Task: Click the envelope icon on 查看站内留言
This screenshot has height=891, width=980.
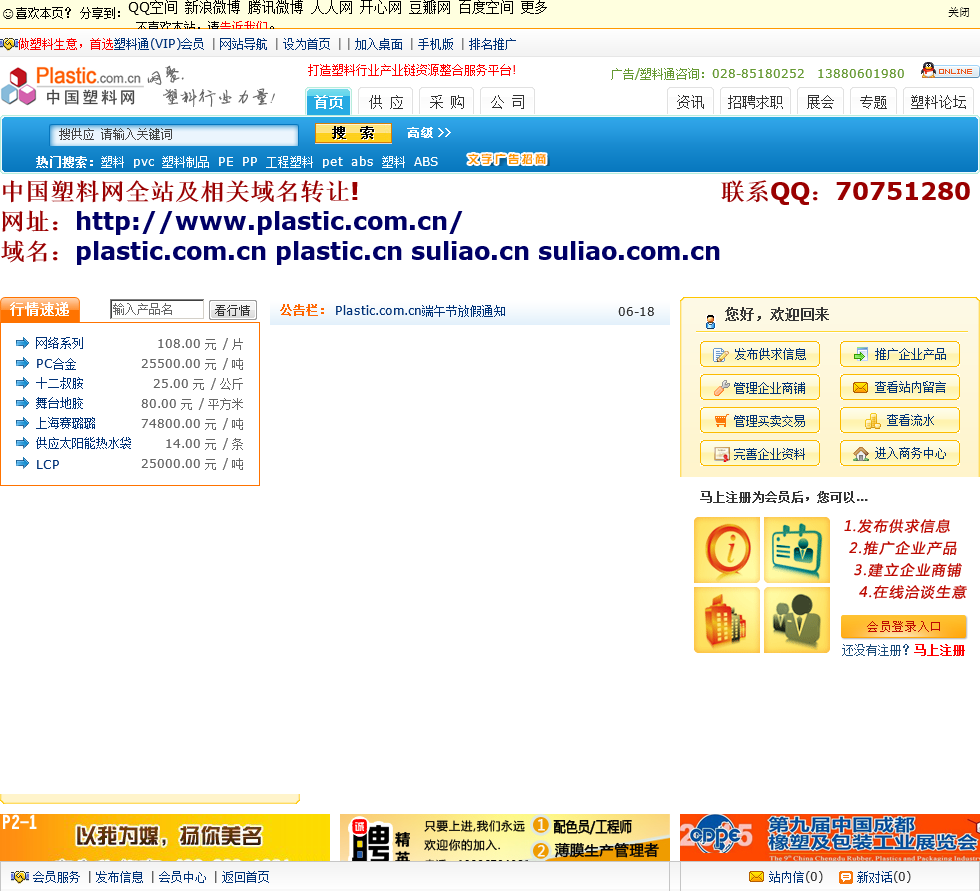Action: tap(861, 387)
